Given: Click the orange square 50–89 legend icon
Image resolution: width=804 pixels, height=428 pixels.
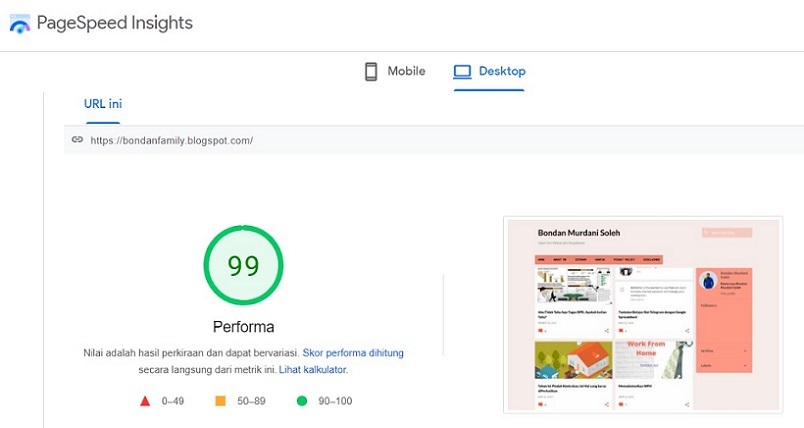Looking at the screenshot, I should click(x=220, y=401).
